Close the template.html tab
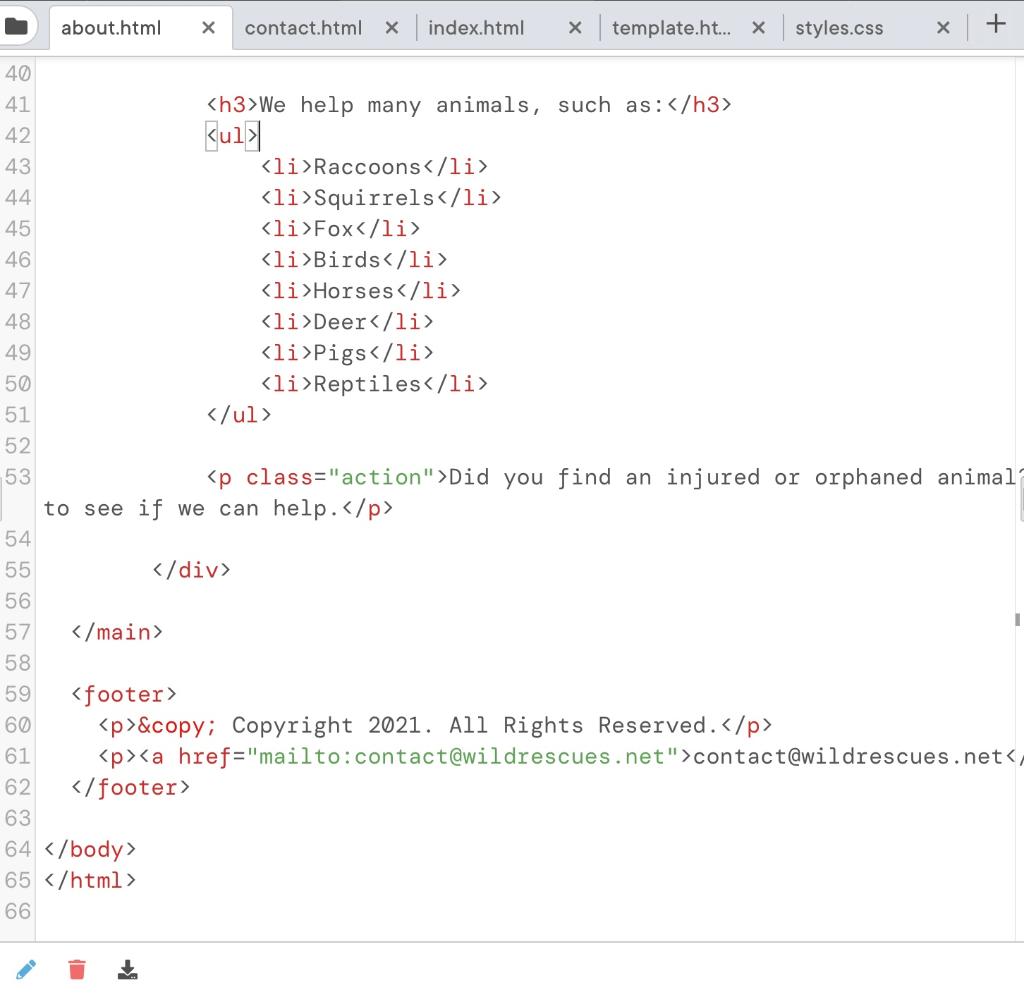 pos(758,28)
